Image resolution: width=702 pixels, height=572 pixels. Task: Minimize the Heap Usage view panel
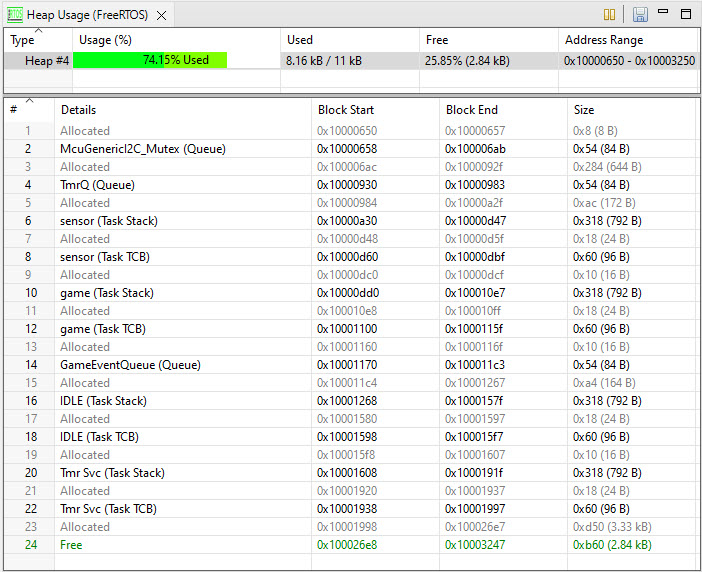pyautogui.click(x=664, y=14)
